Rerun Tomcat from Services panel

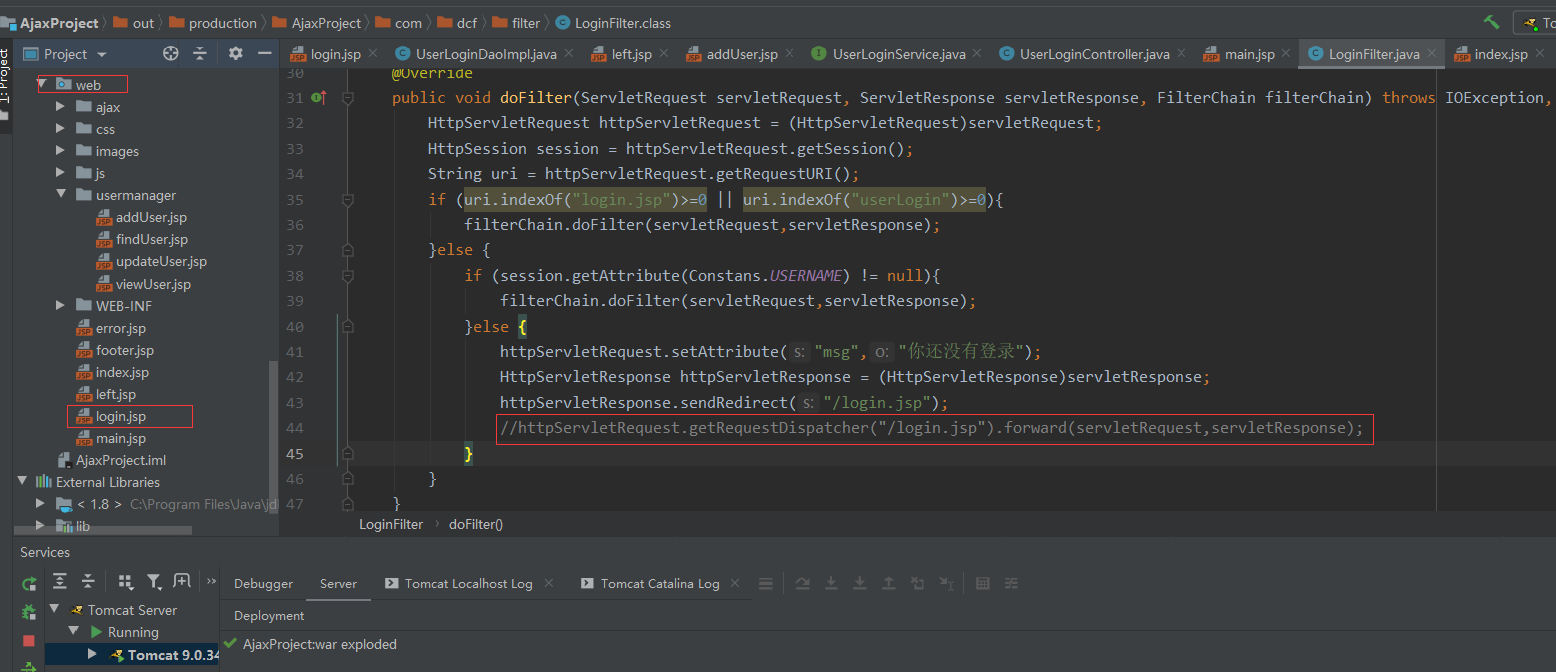click(29, 583)
